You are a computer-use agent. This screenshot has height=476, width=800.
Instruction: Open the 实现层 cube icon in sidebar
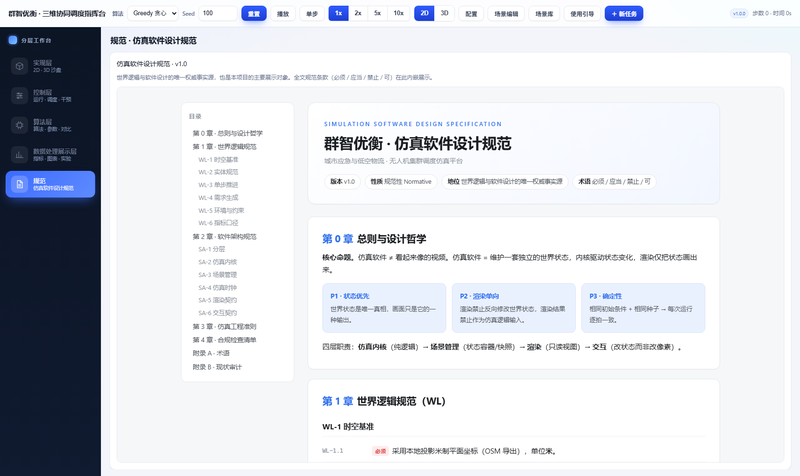coord(19,66)
